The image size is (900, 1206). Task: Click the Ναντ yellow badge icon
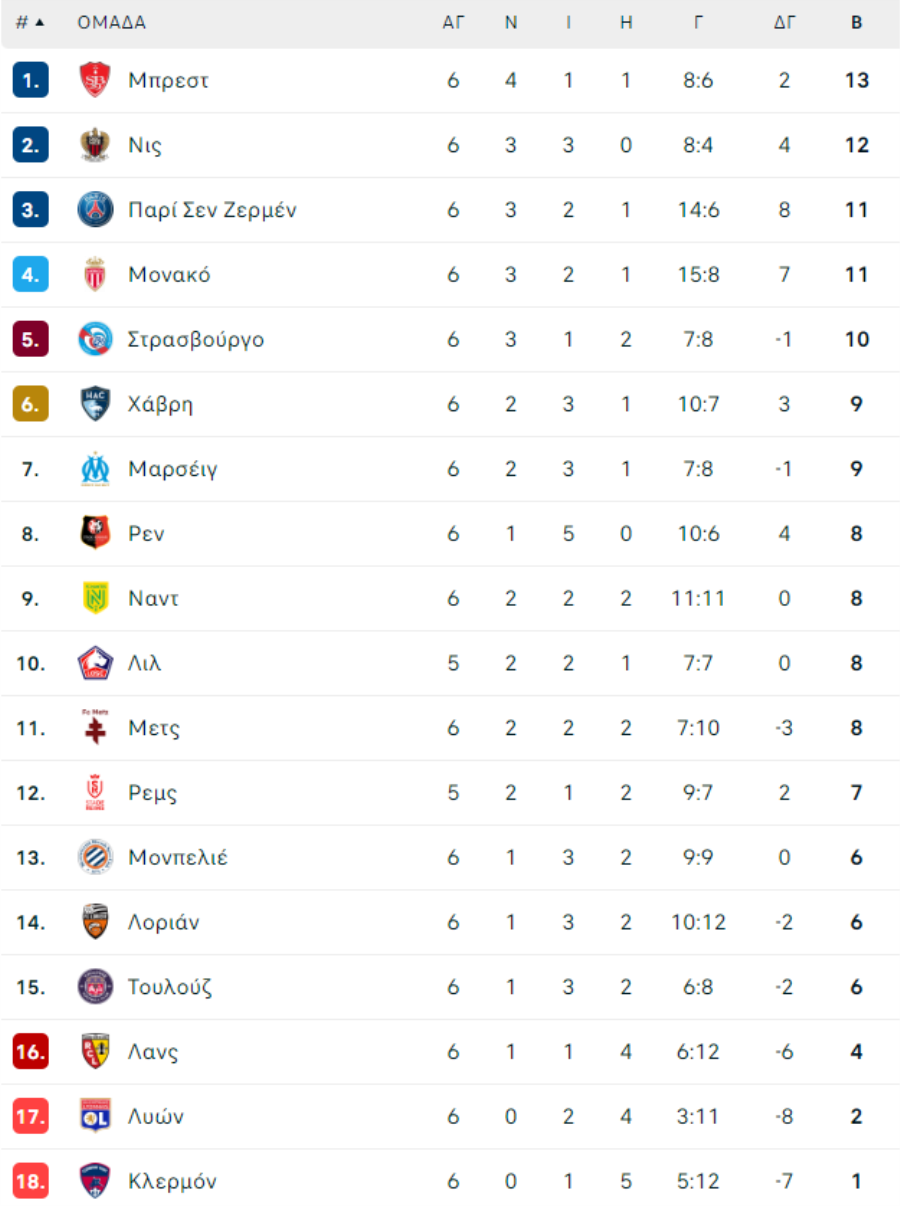pyautogui.click(x=95, y=598)
